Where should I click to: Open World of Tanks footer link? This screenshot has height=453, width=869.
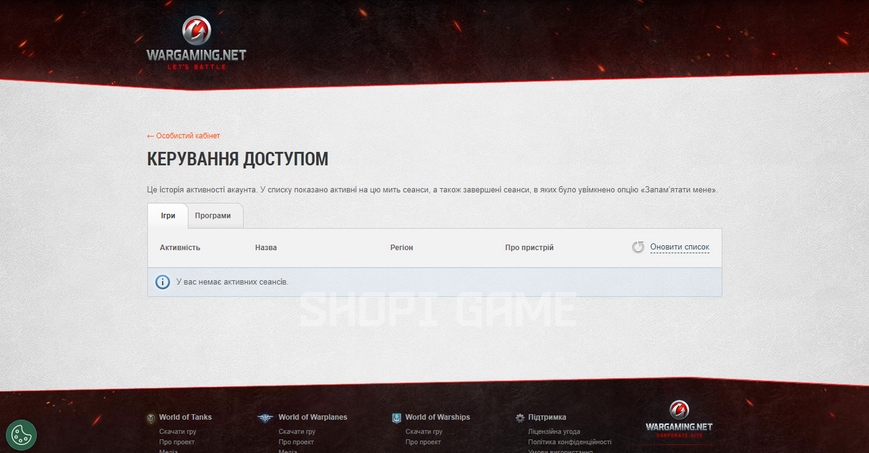point(185,417)
